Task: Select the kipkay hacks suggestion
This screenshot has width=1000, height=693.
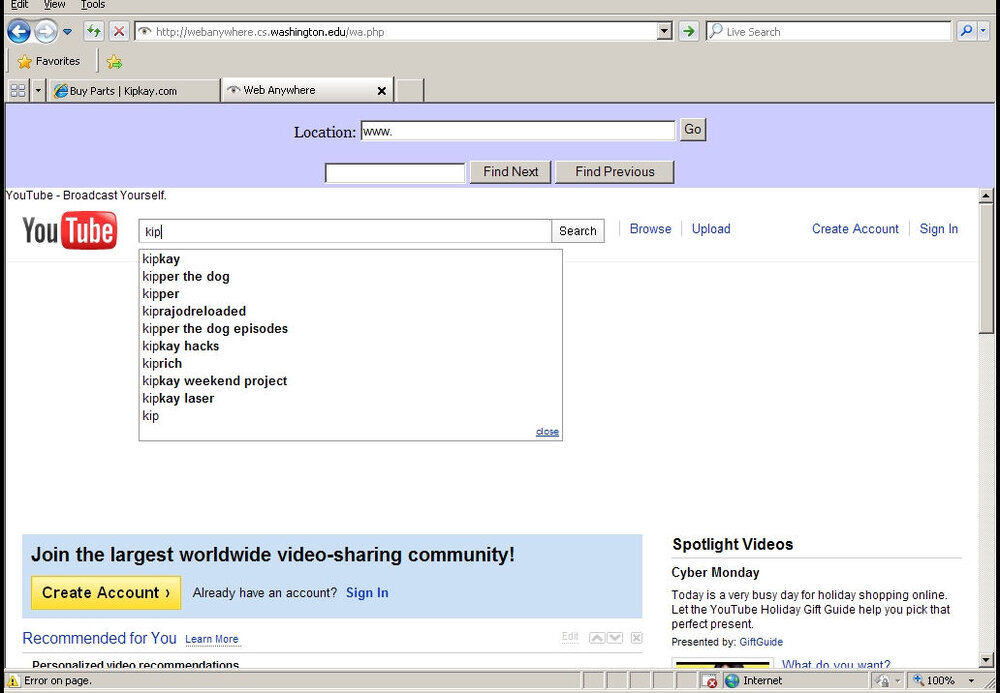Action: coord(350,346)
